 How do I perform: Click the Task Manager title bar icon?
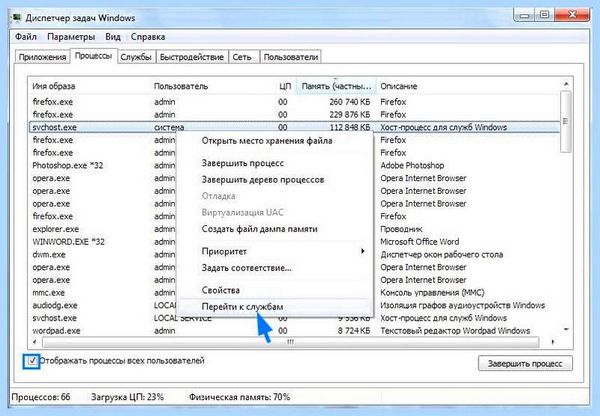pos(16,18)
